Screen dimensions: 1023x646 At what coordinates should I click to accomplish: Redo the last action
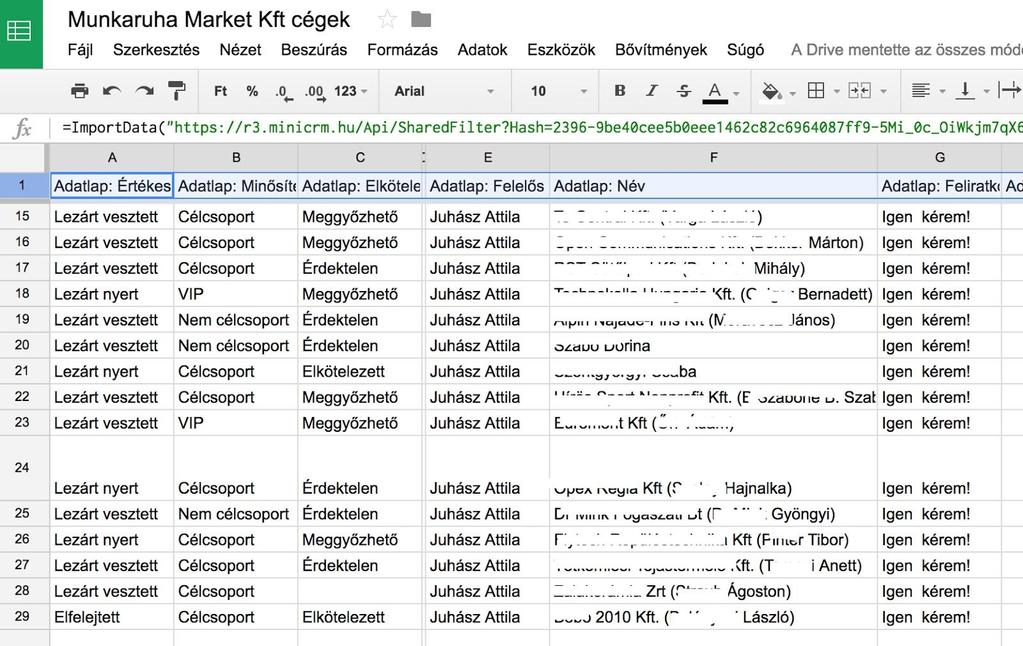[x=145, y=91]
